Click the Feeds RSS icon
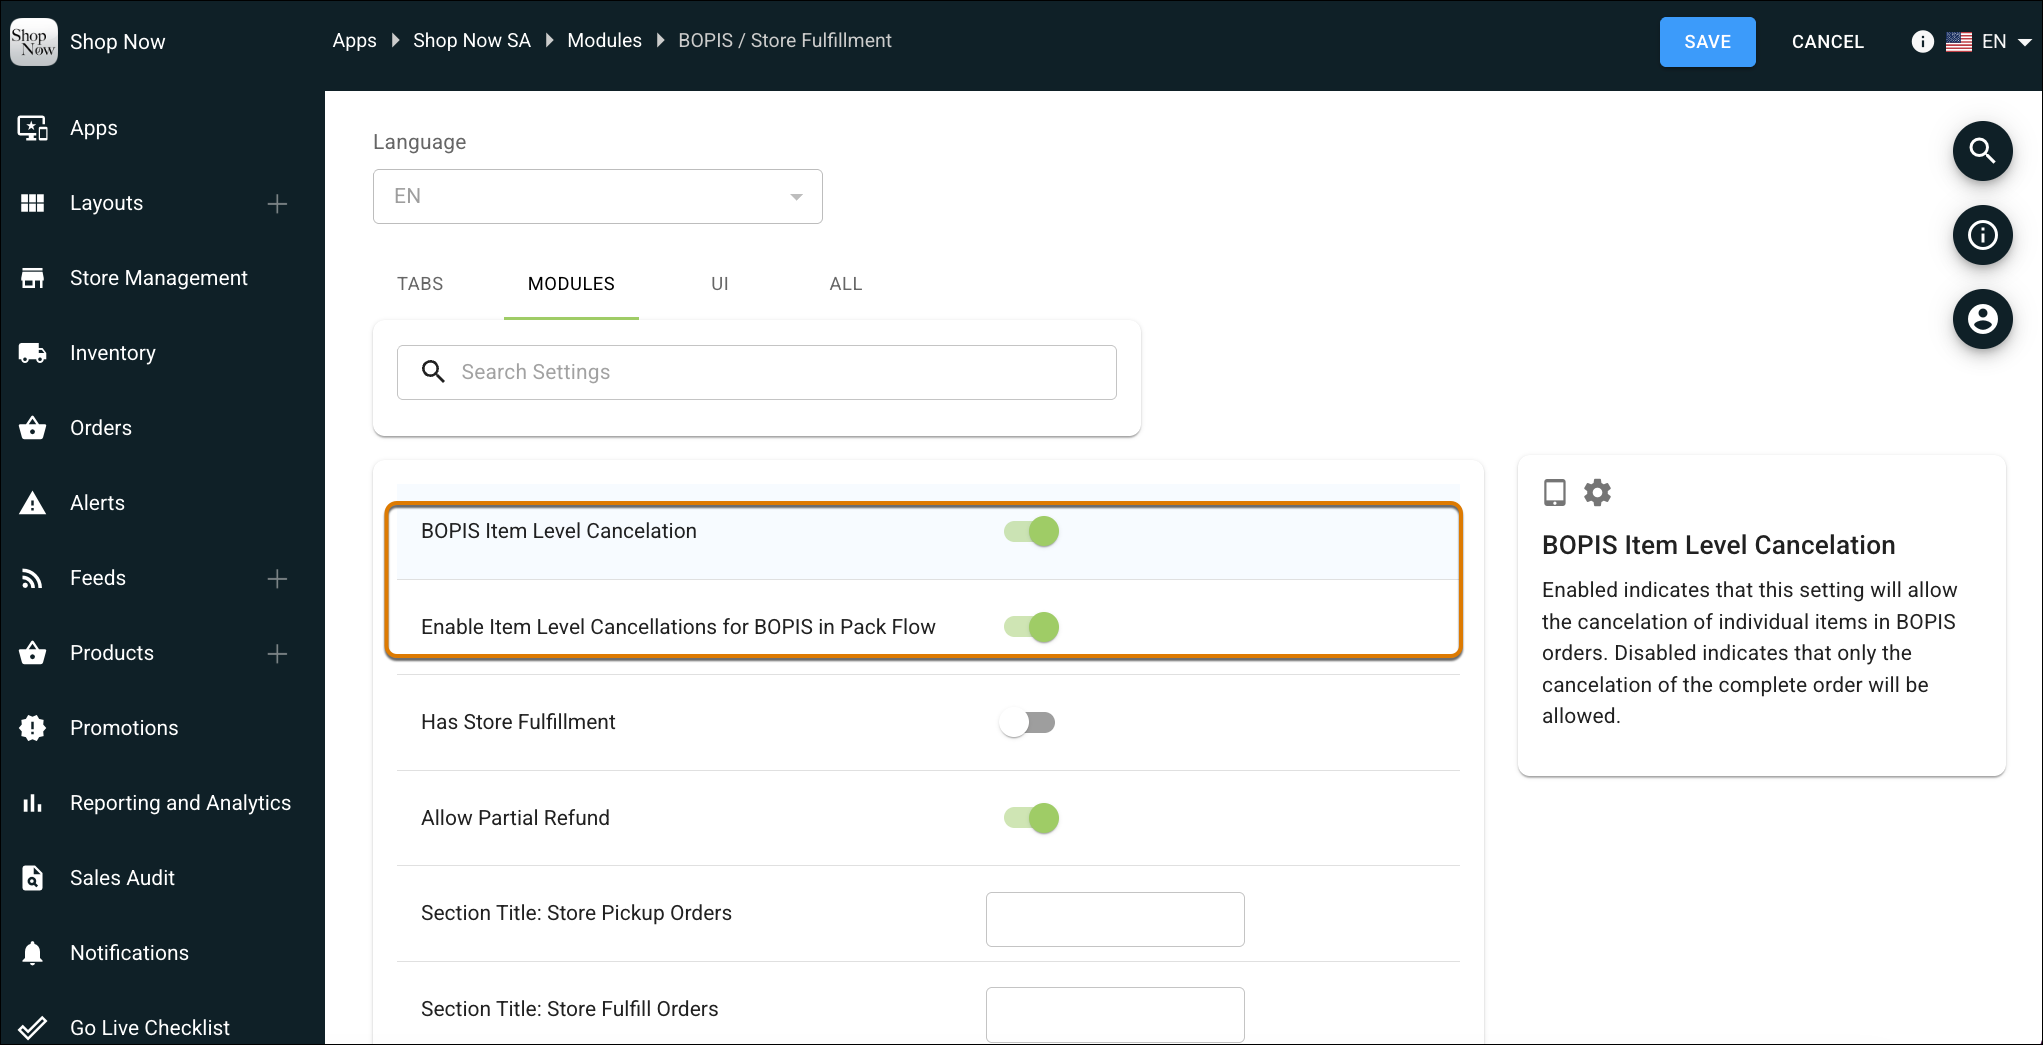2043x1045 pixels. tap(33, 578)
